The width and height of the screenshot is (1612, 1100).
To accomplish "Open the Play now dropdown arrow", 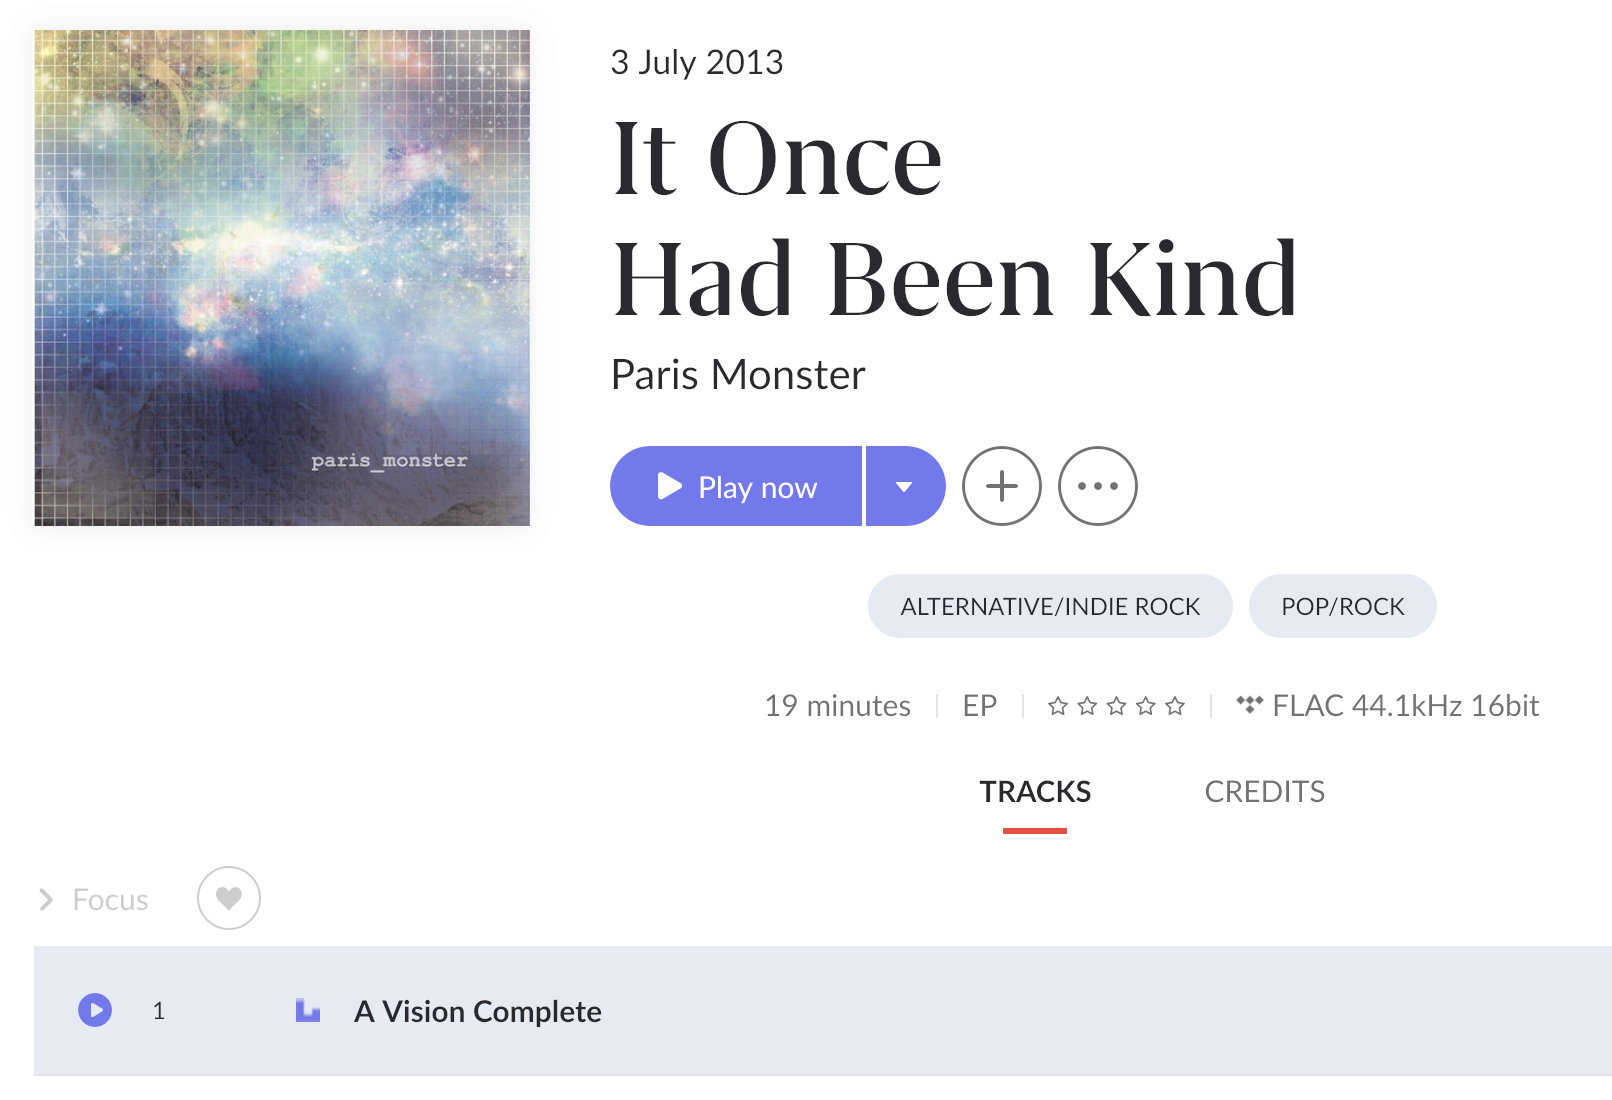I will point(905,486).
